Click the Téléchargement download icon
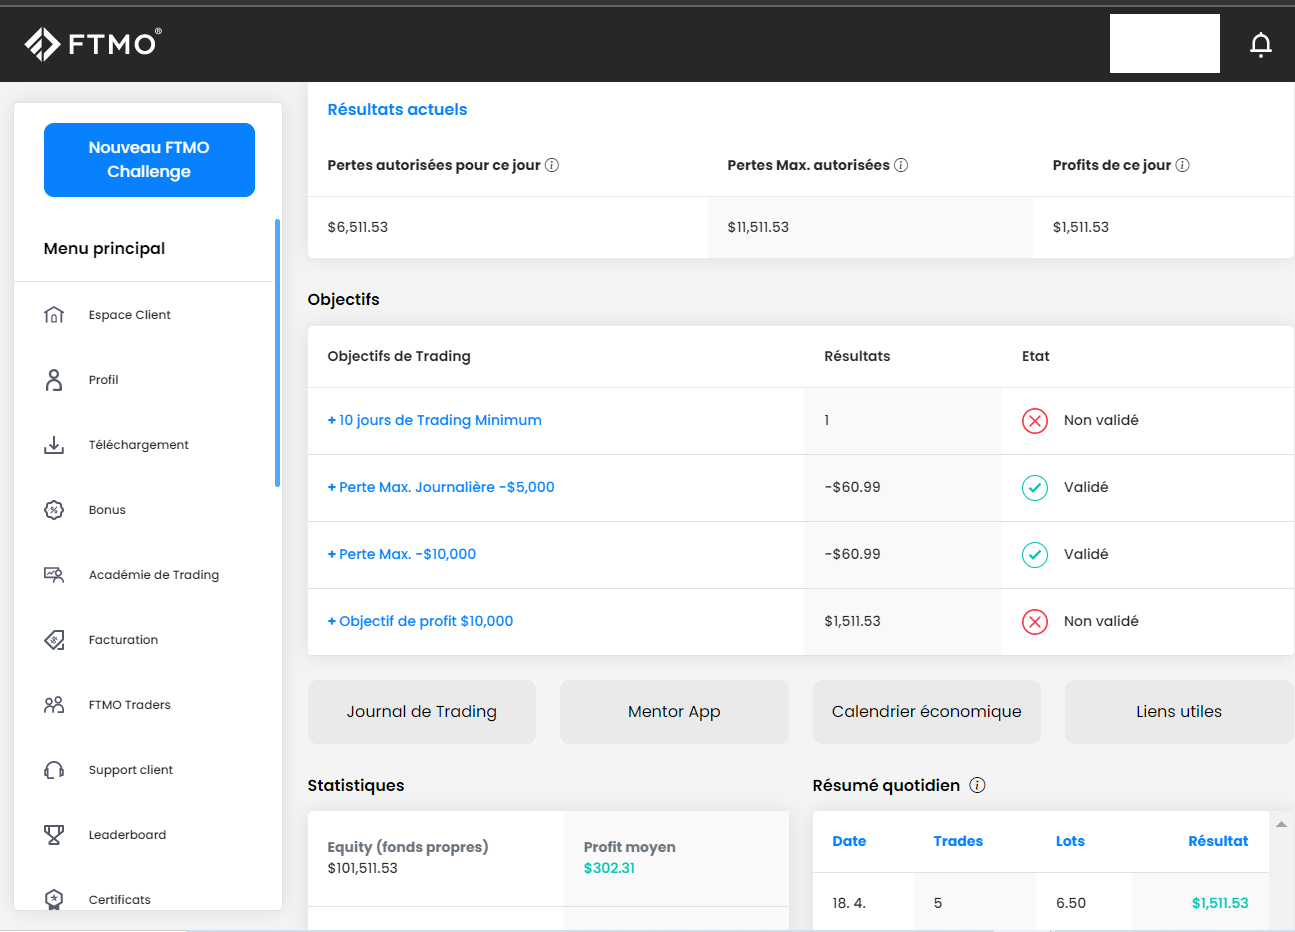 click(x=54, y=445)
